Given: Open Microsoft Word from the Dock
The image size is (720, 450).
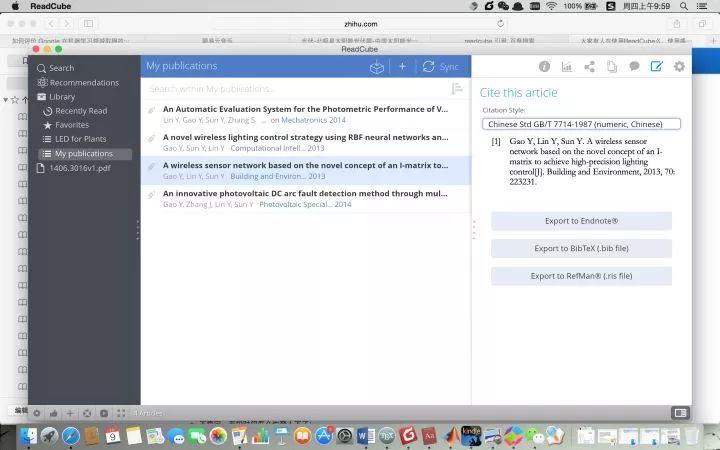Looking at the screenshot, I should point(366,436).
